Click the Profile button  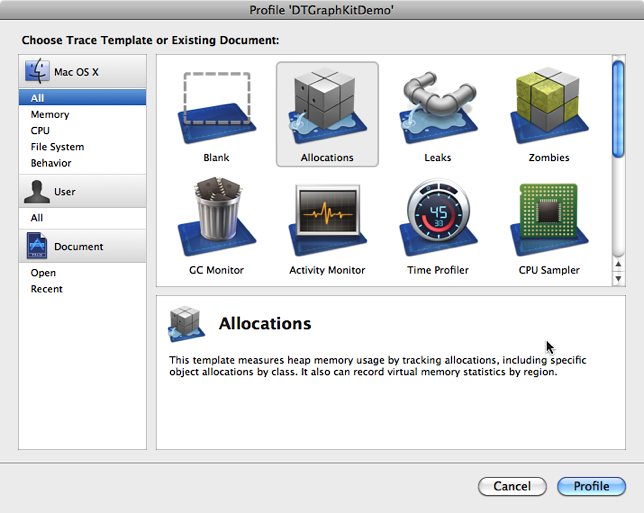pyautogui.click(x=591, y=487)
